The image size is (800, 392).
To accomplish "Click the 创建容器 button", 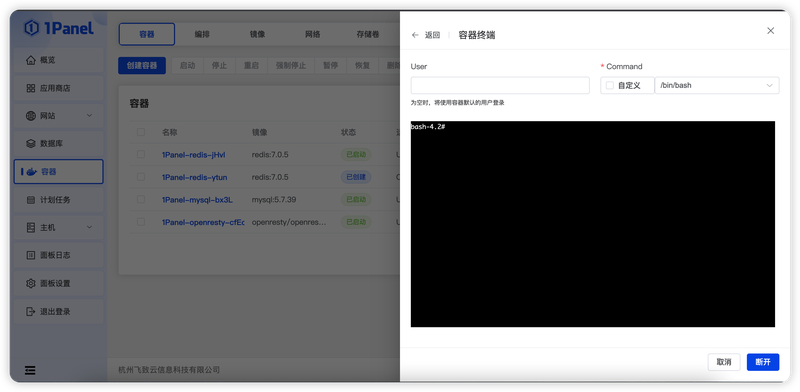I will point(142,66).
